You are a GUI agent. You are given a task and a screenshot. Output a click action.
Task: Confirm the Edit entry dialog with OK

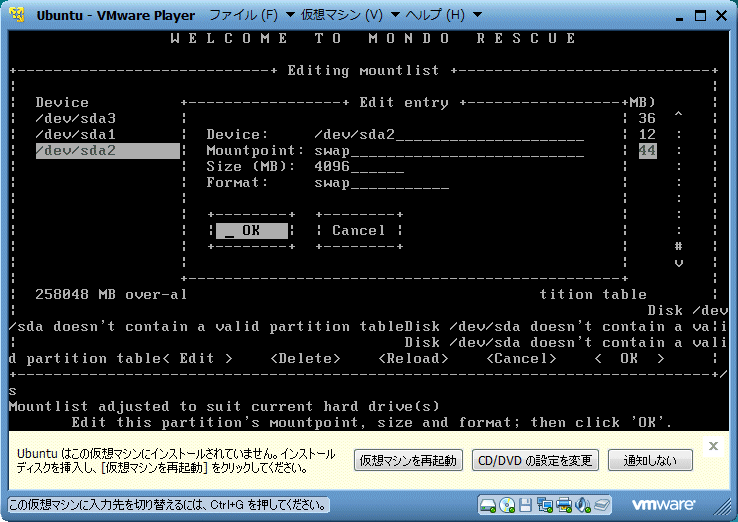click(252, 230)
